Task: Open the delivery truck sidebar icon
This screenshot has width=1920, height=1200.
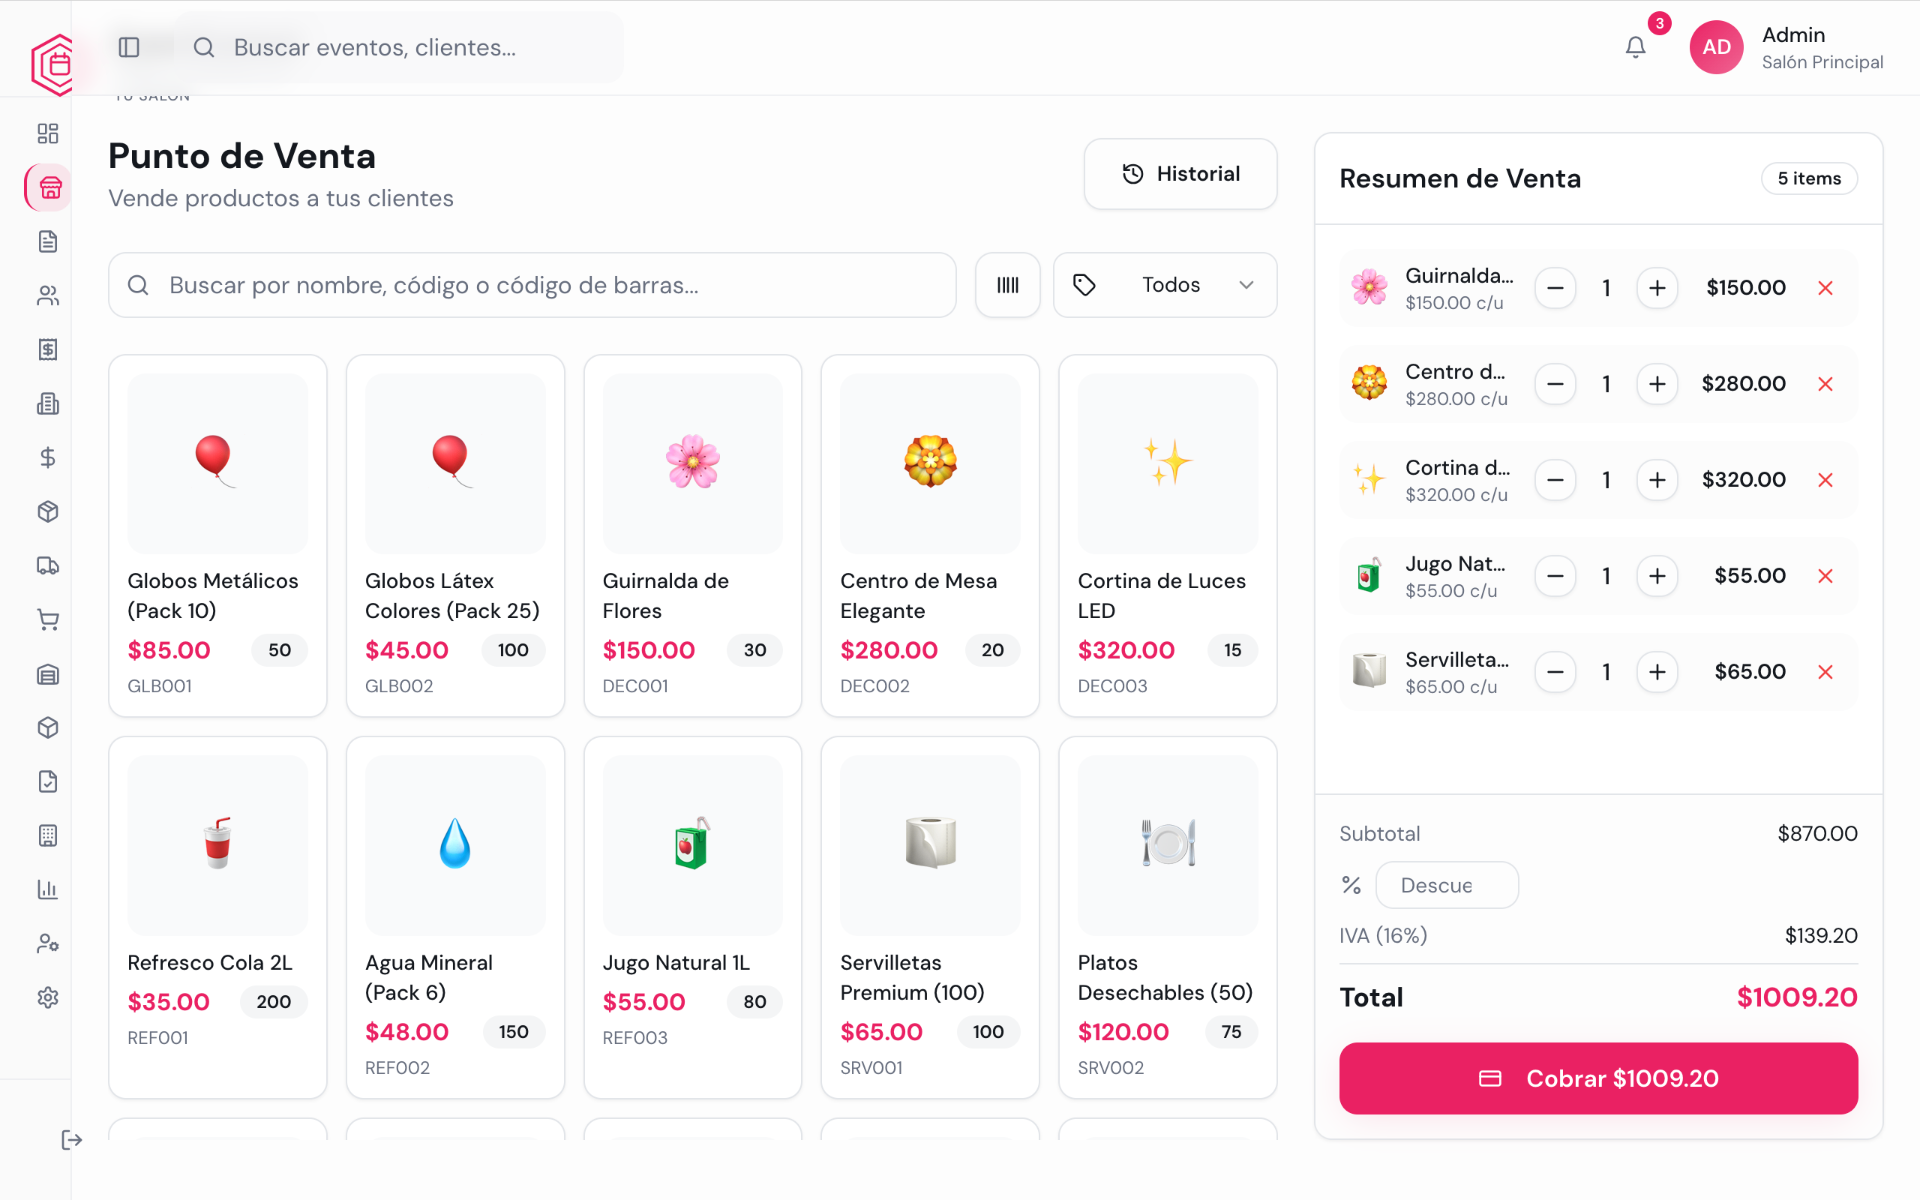Action: coord(48,566)
